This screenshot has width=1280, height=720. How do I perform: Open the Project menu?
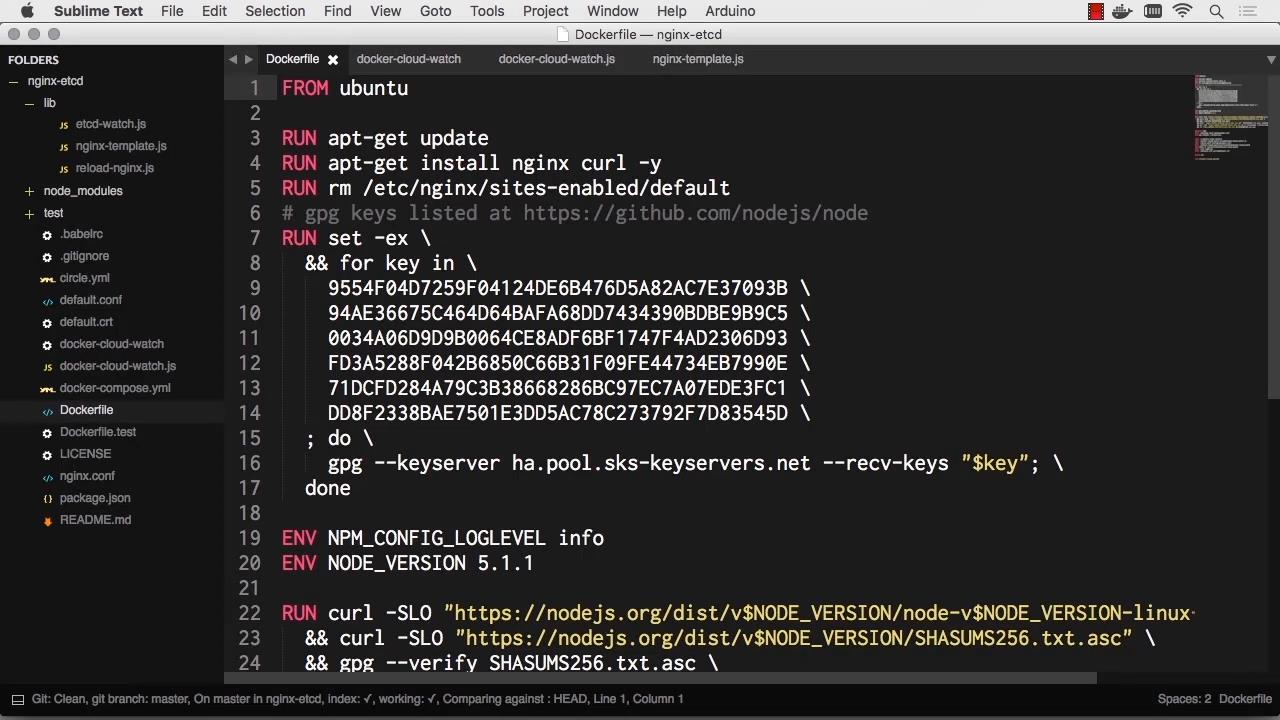point(546,11)
